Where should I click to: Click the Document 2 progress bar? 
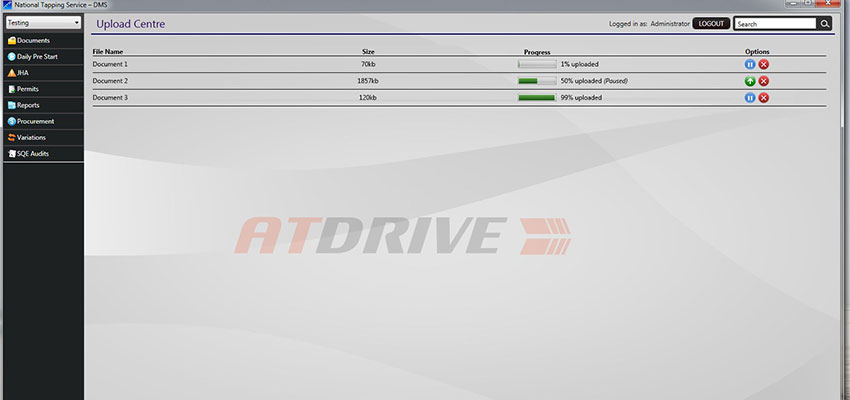tap(537, 81)
